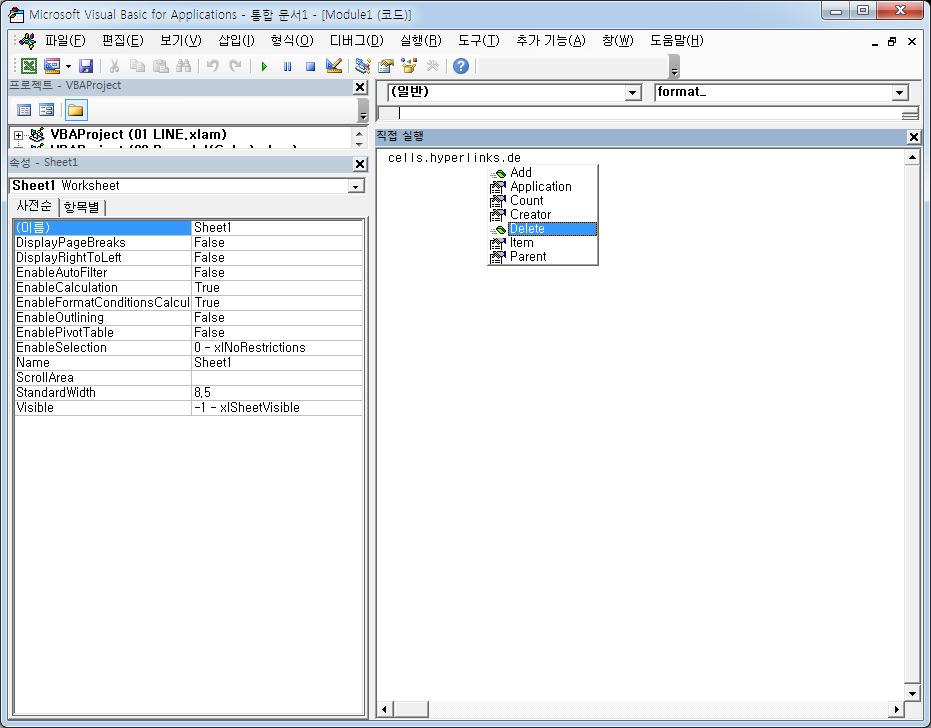The width and height of the screenshot is (931, 728).
Task: Switch to 항목별 properties tab
Action: coord(81,207)
